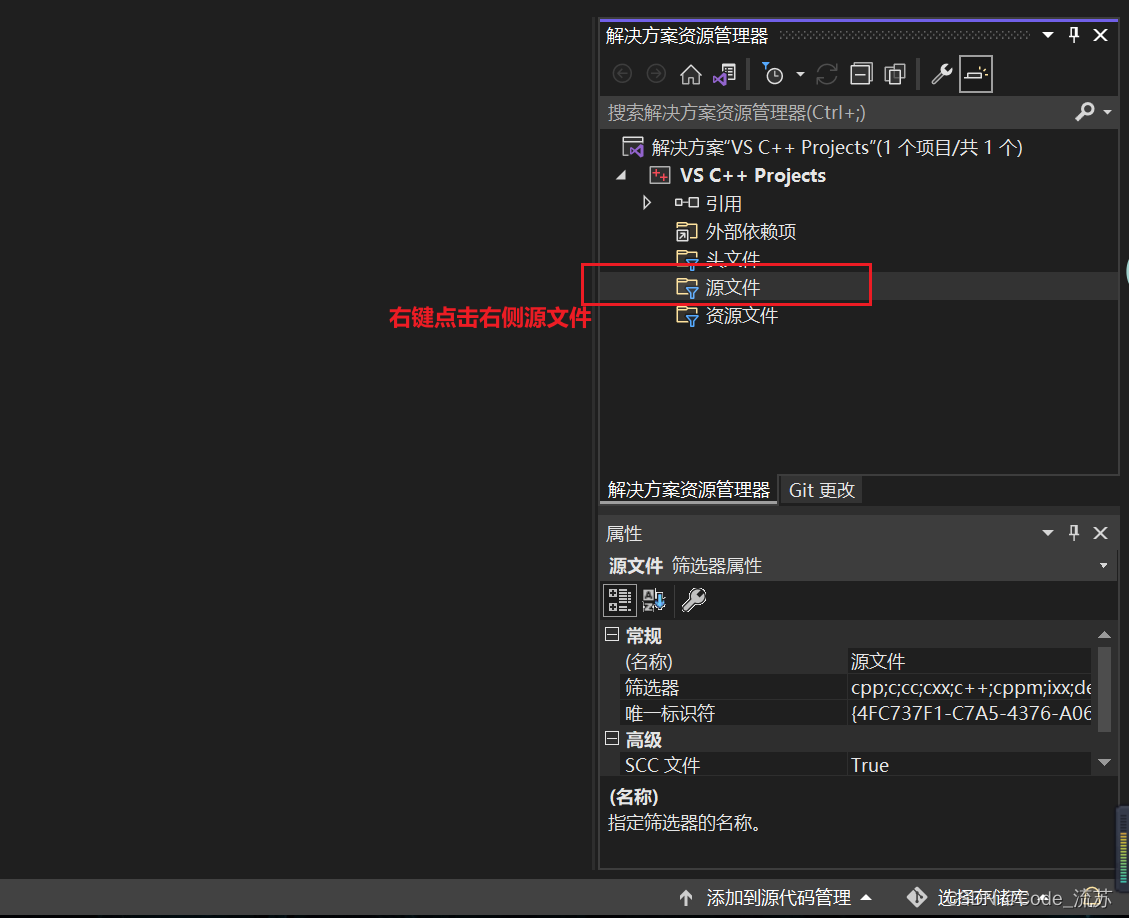Switch to 解决方案资源管理器 bottom tab

tap(688, 490)
